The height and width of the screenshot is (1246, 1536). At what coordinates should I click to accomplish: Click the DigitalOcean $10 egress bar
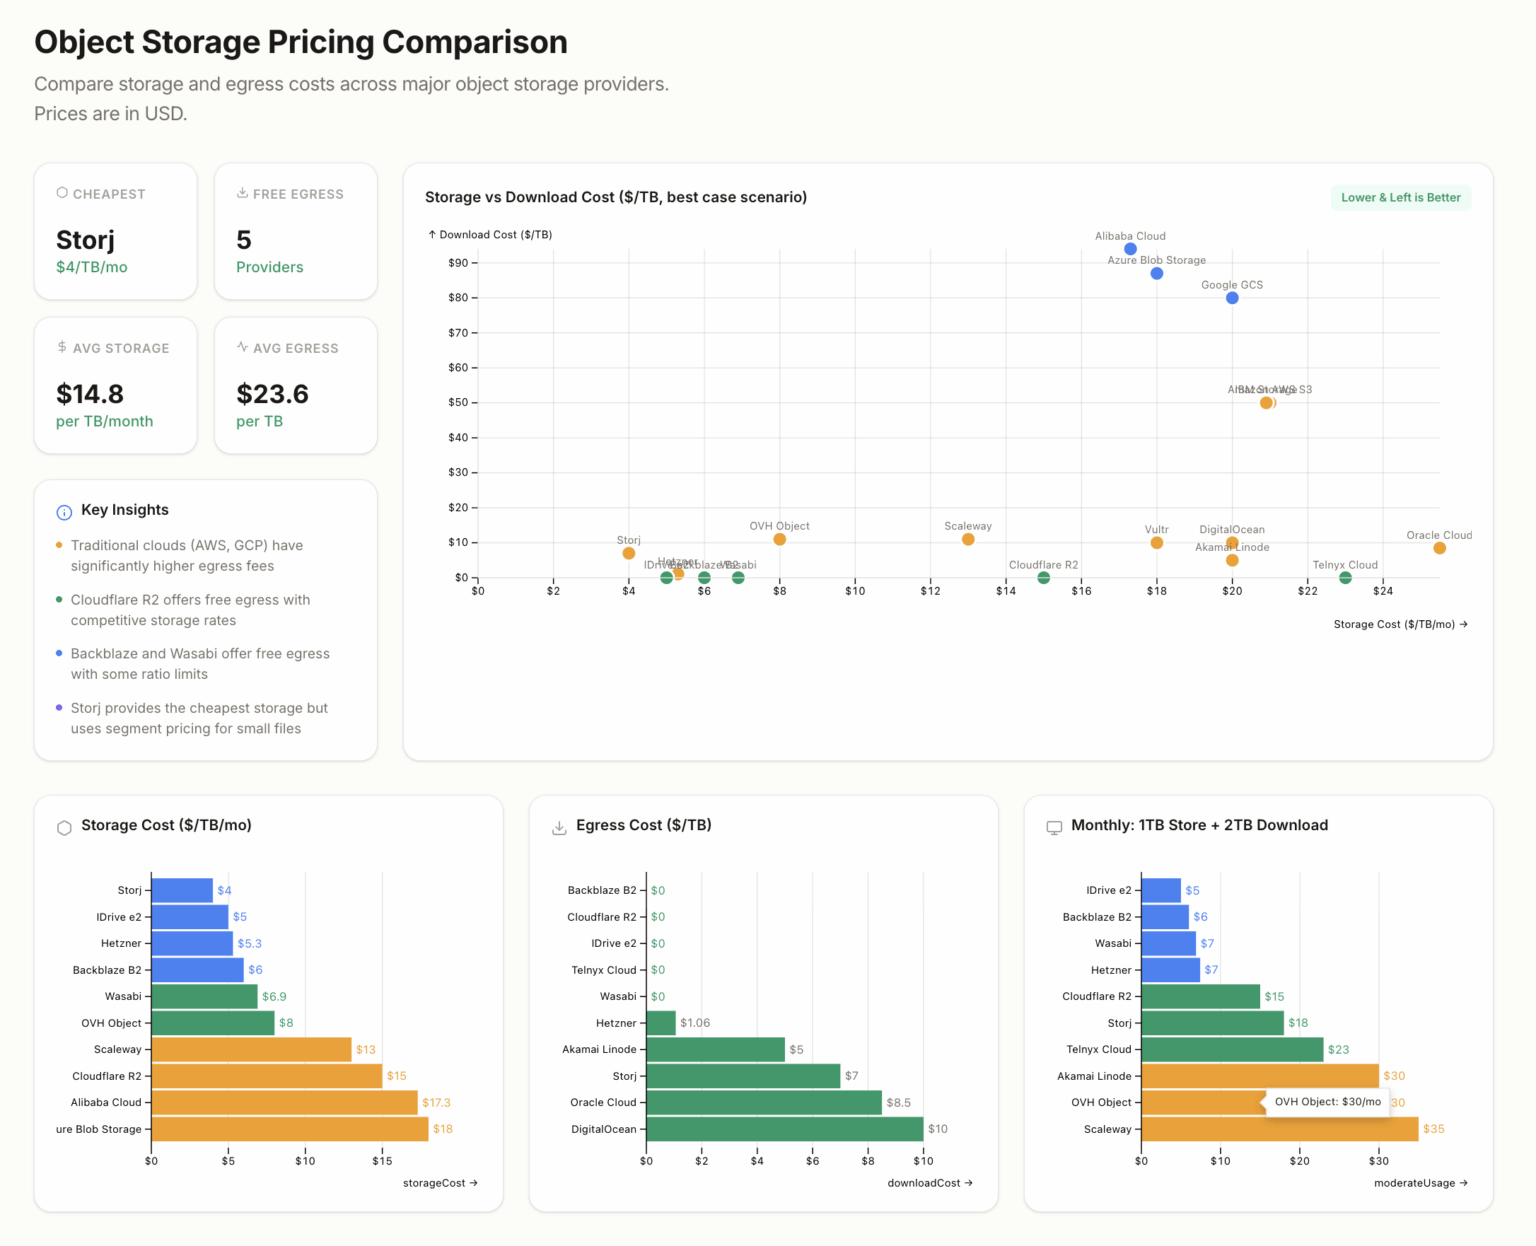[x=783, y=1129]
